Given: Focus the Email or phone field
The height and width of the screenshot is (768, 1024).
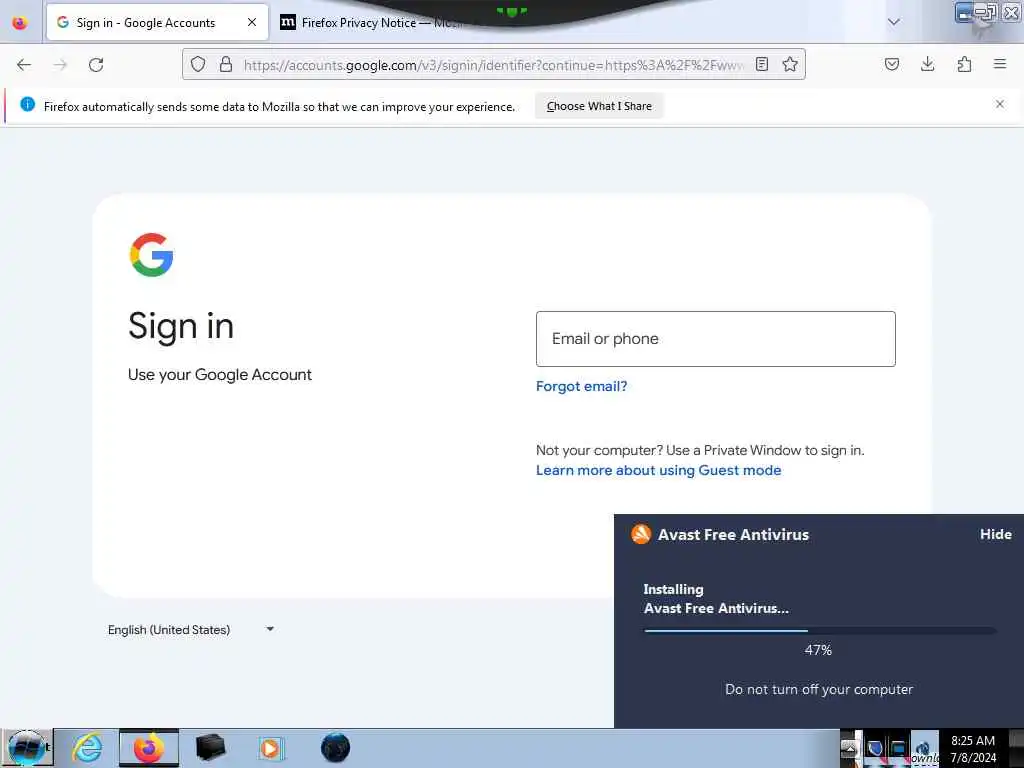Looking at the screenshot, I should (715, 339).
